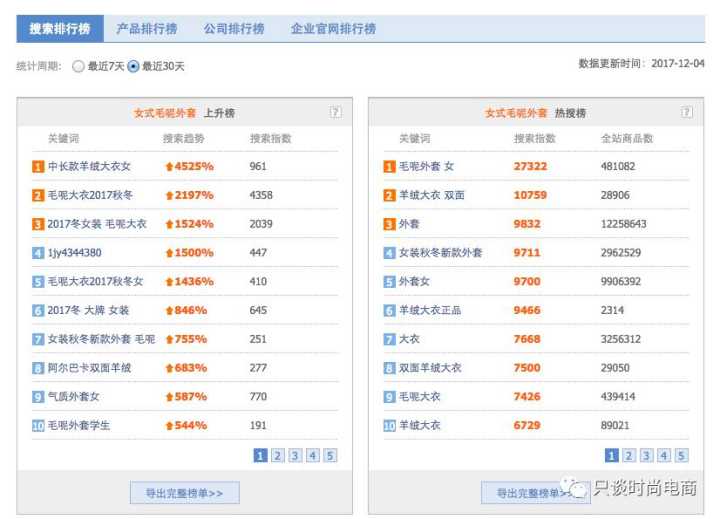Switch to 公司排行榜 tab
The image size is (720, 519).
[233, 29]
